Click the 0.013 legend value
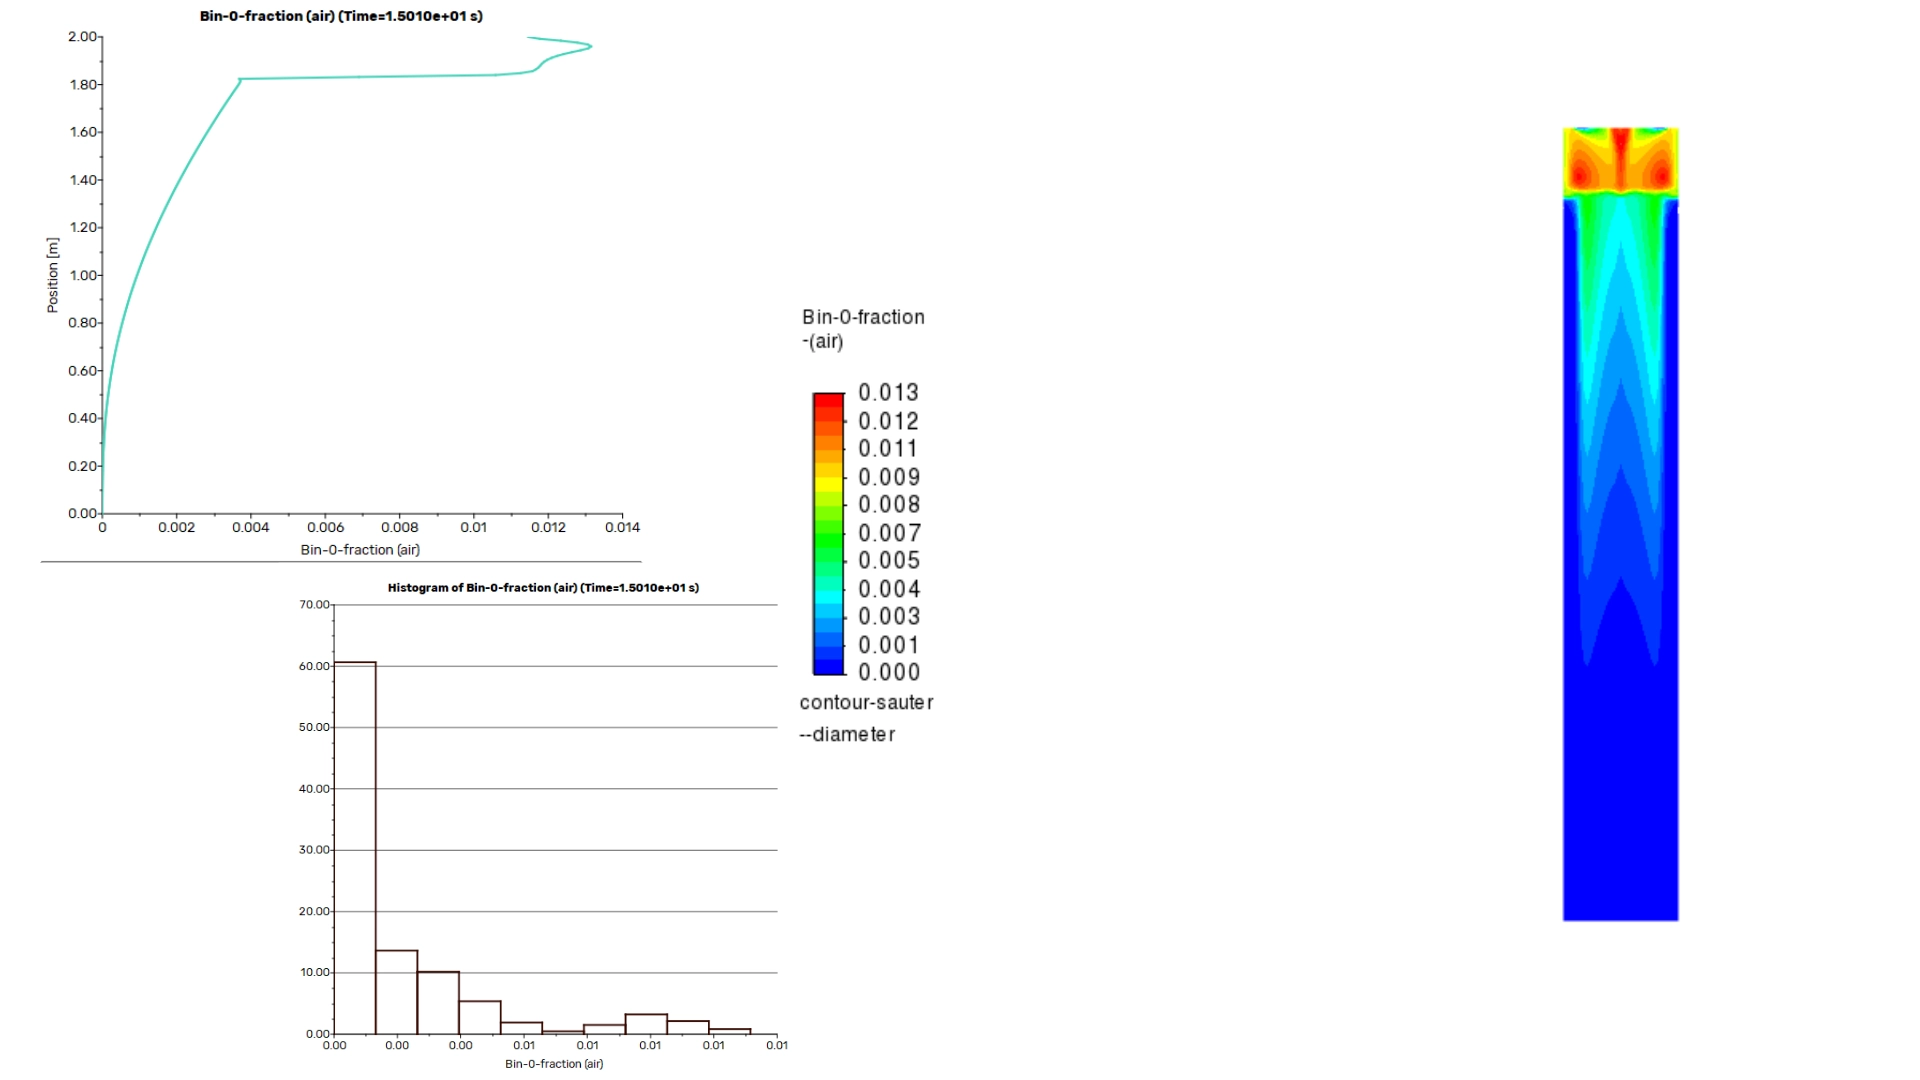Image resolution: width=1920 pixels, height=1080 pixels. [888, 393]
